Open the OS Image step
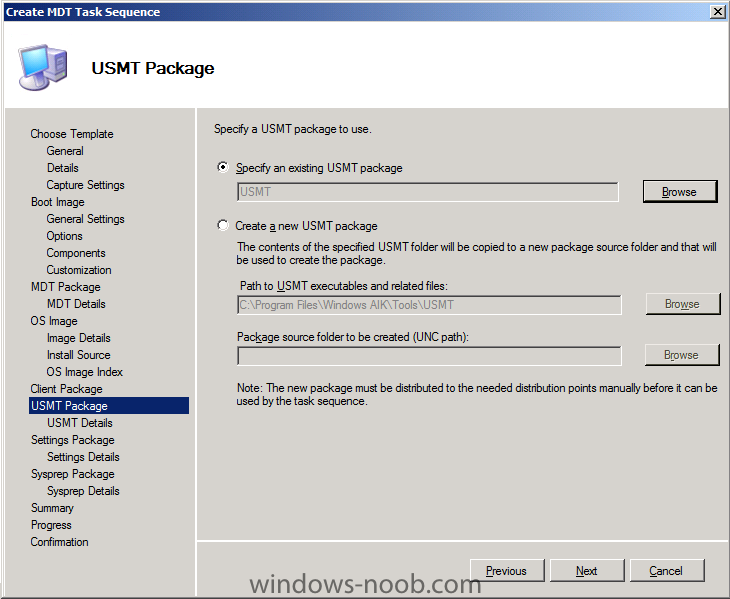 (x=54, y=321)
